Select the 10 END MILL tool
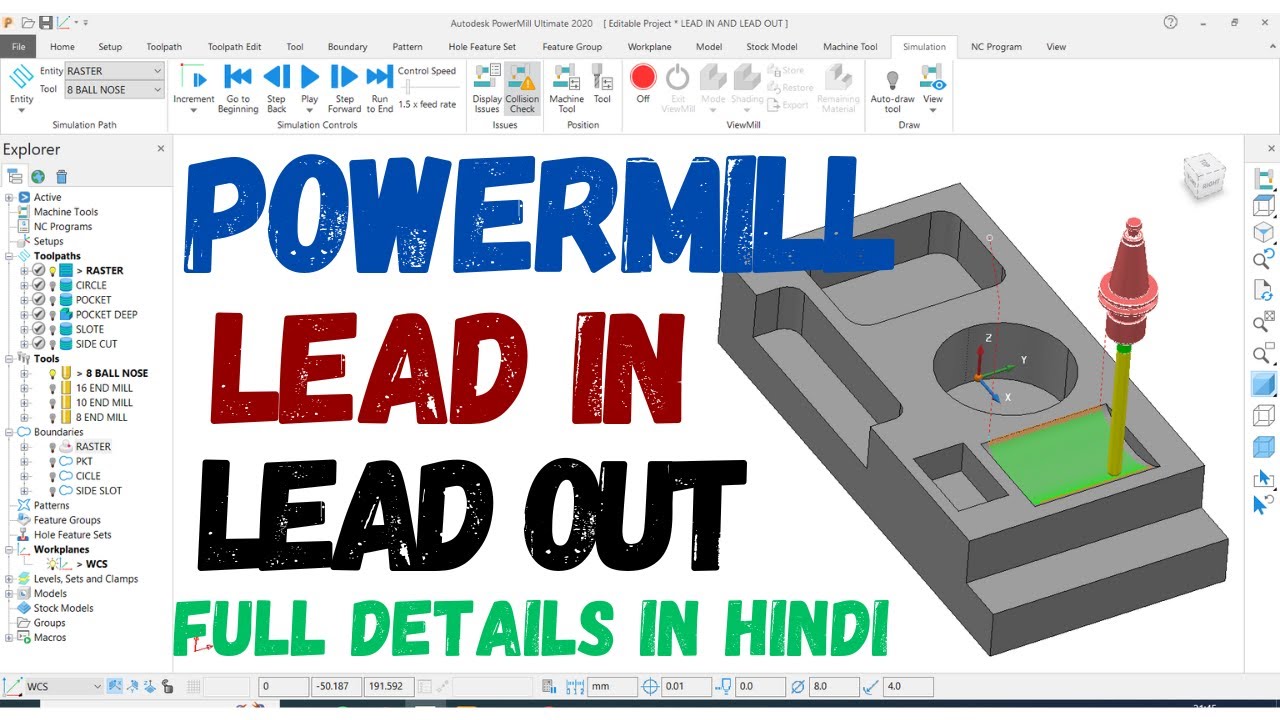 click(x=104, y=402)
